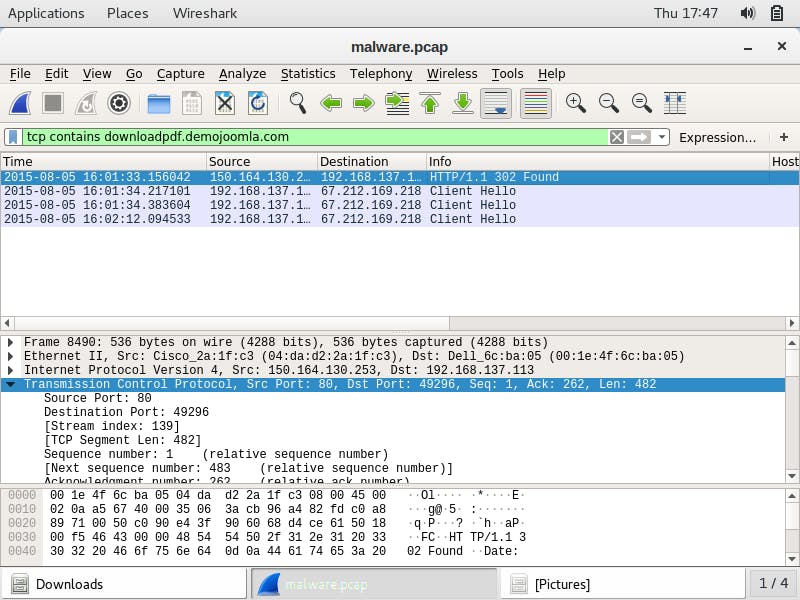Open capture options gear icon
Image resolution: width=800 pixels, height=600 pixels.
(119, 104)
